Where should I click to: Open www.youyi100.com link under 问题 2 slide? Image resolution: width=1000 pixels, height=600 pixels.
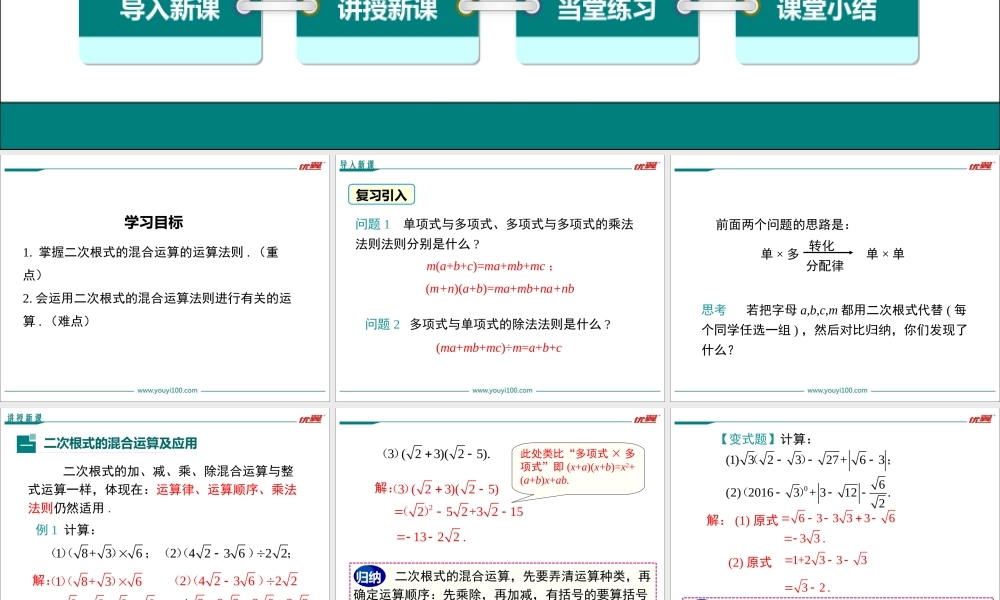(501, 391)
